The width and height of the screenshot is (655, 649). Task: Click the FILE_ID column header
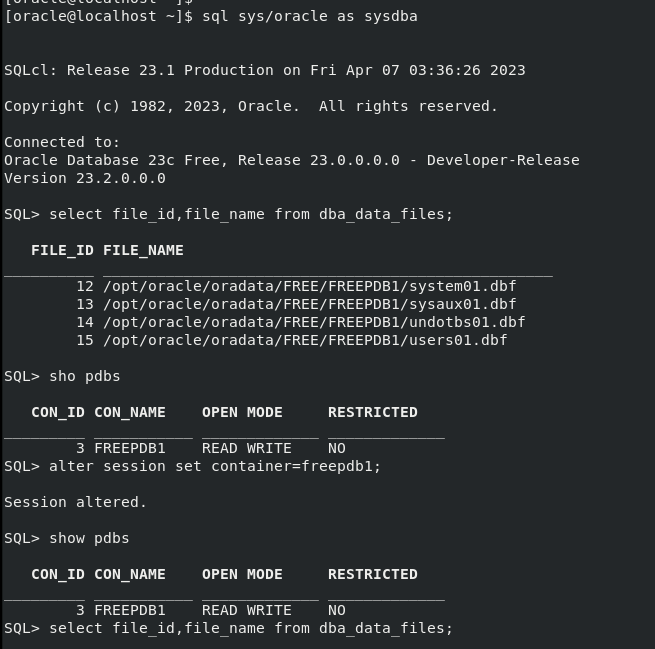pyautogui.click(x=62, y=251)
